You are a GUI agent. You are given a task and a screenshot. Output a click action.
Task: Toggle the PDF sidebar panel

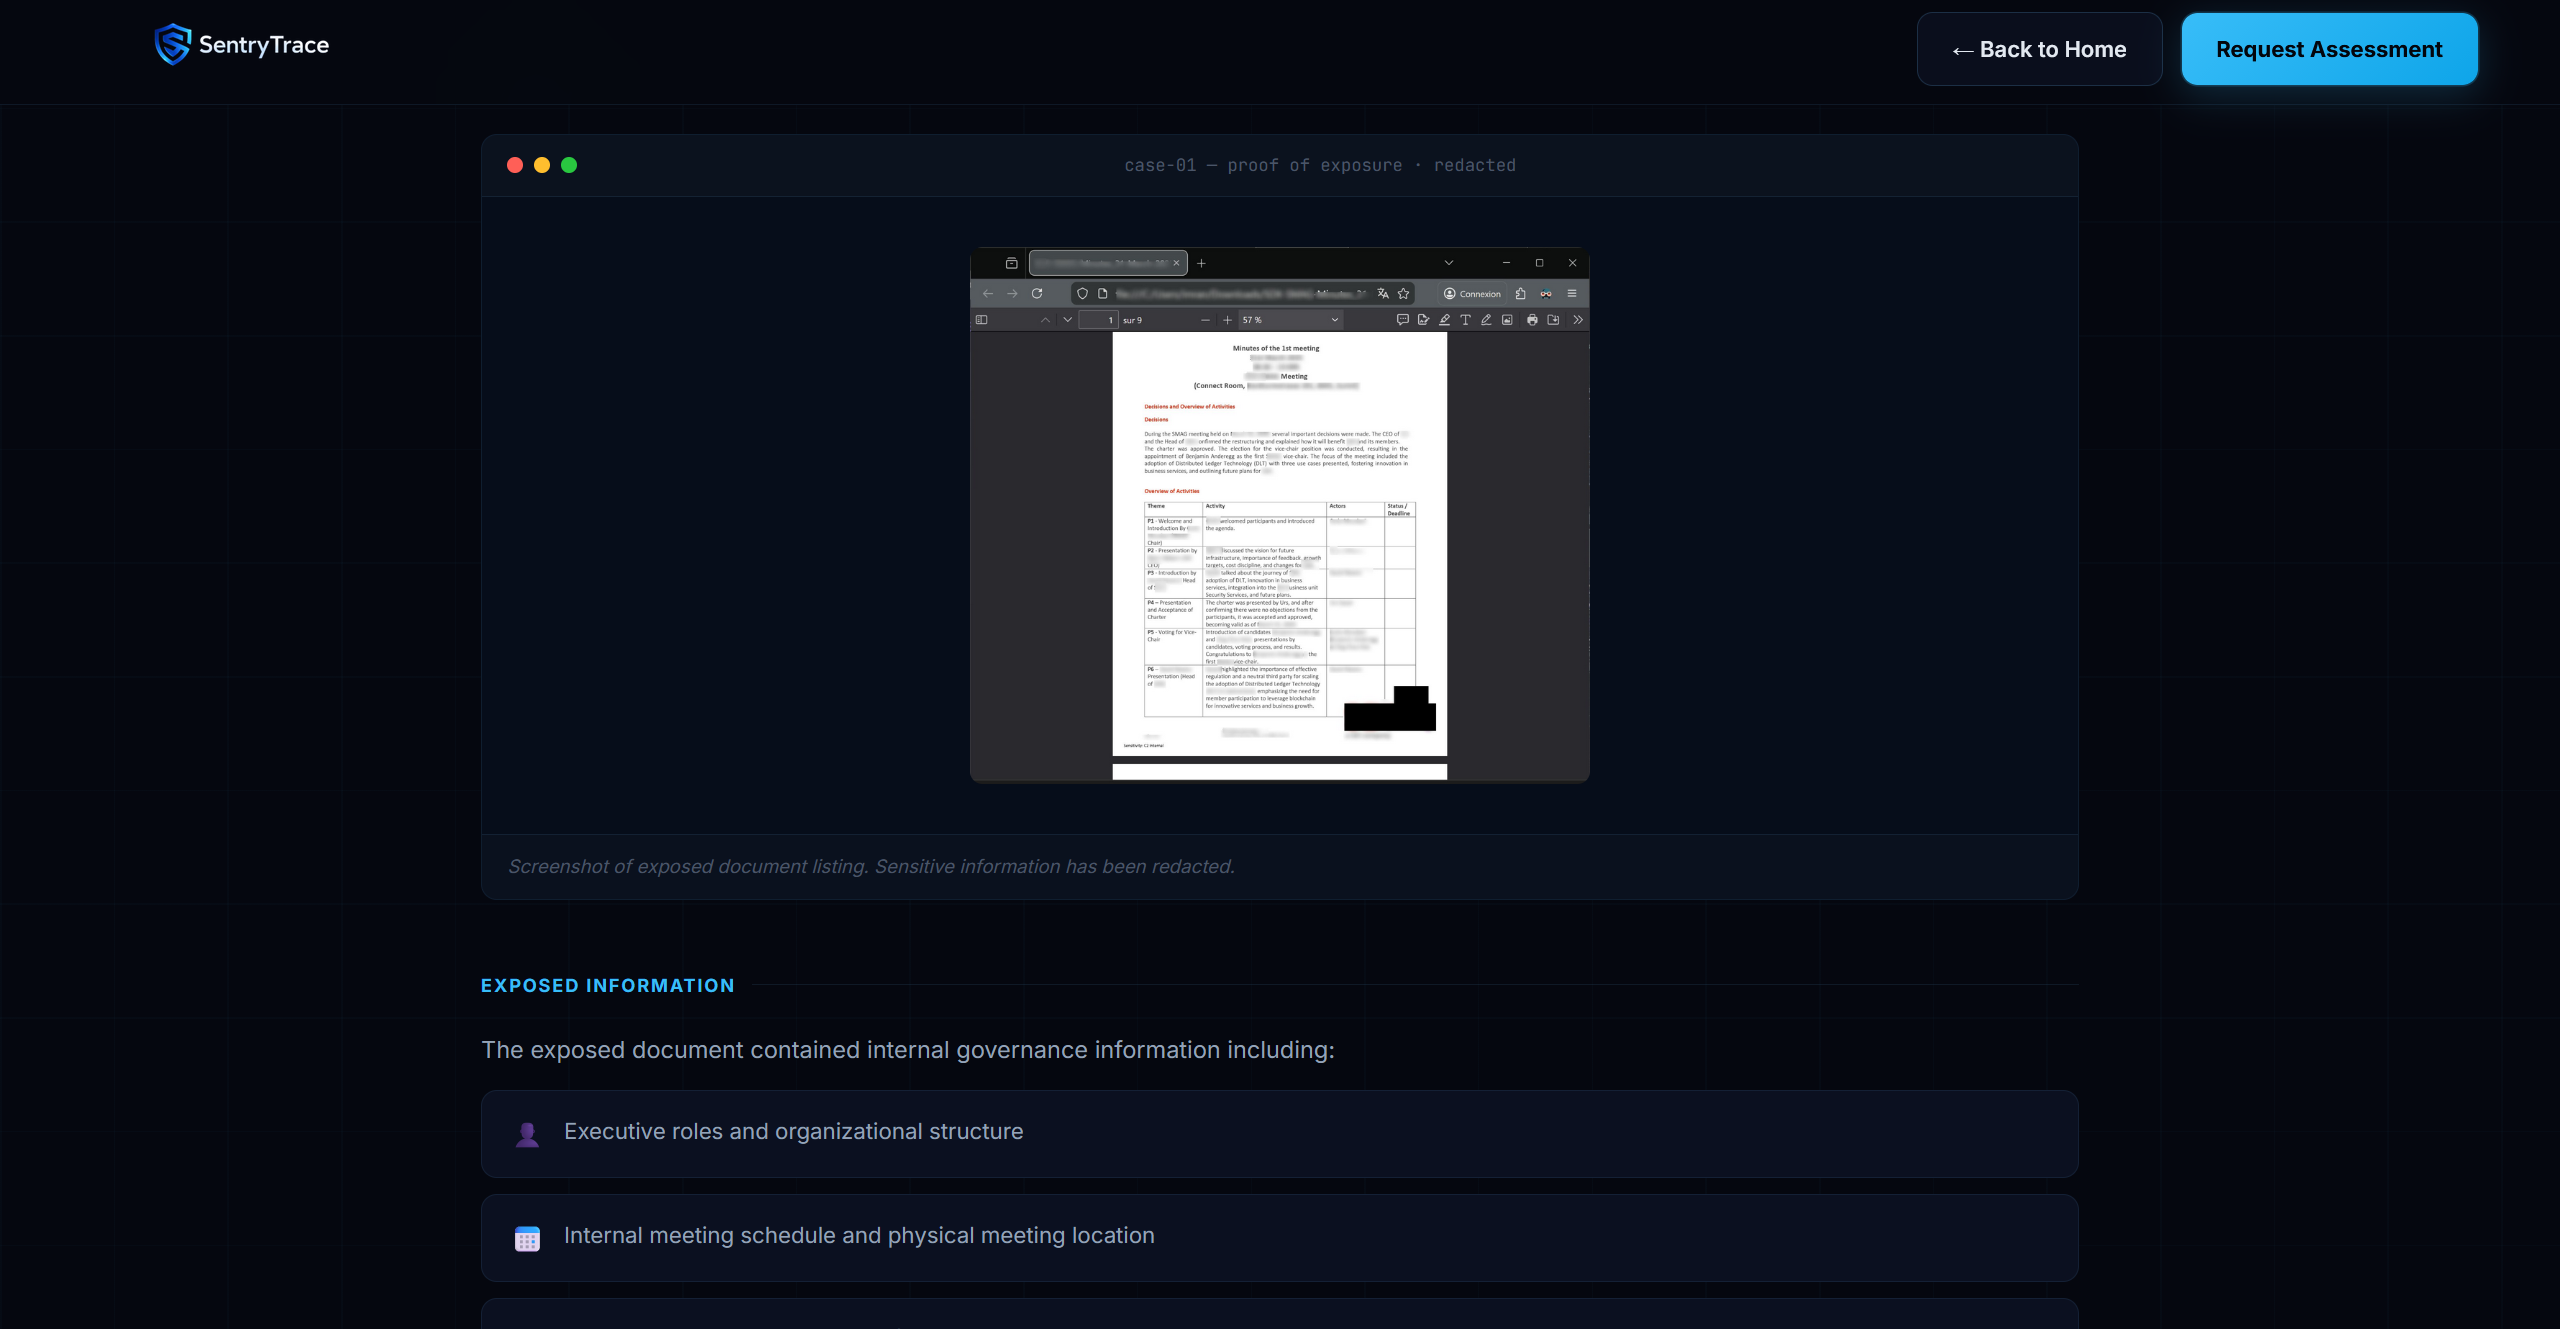coord(983,320)
